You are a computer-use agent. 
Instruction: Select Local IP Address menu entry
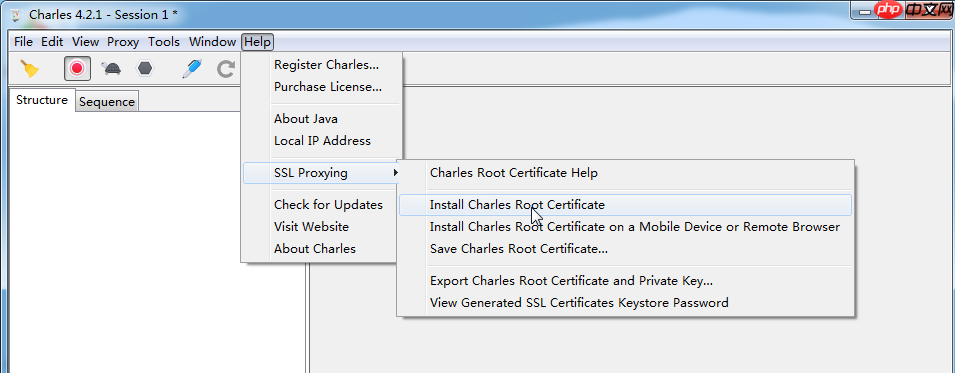coord(322,141)
